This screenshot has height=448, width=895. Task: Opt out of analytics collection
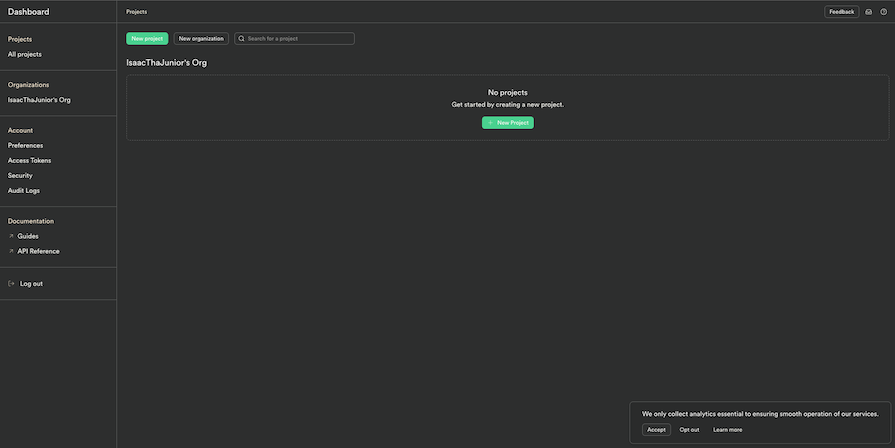[x=689, y=430]
